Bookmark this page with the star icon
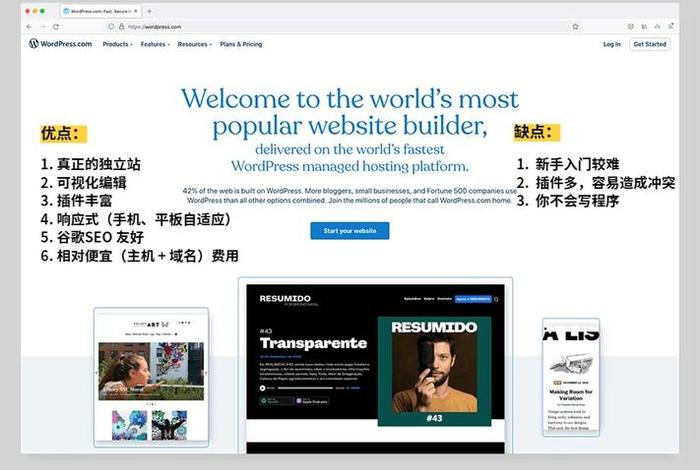 click(x=575, y=27)
